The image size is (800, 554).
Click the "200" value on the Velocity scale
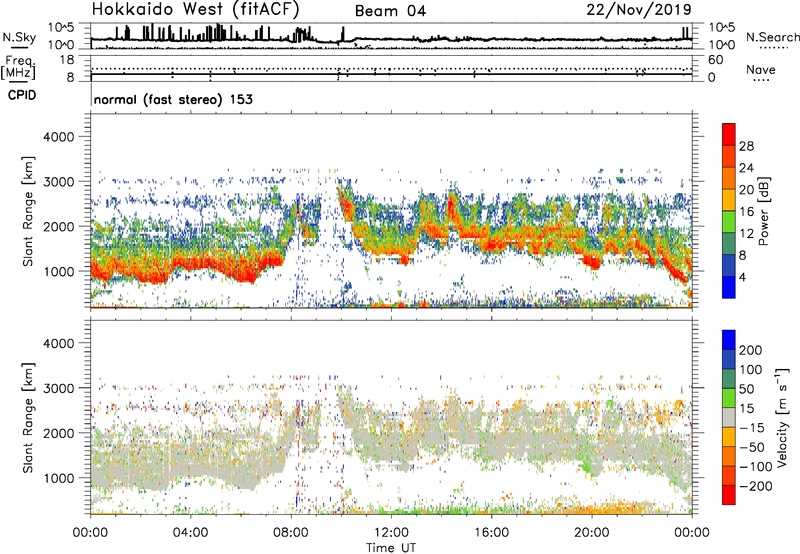coord(751,350)
